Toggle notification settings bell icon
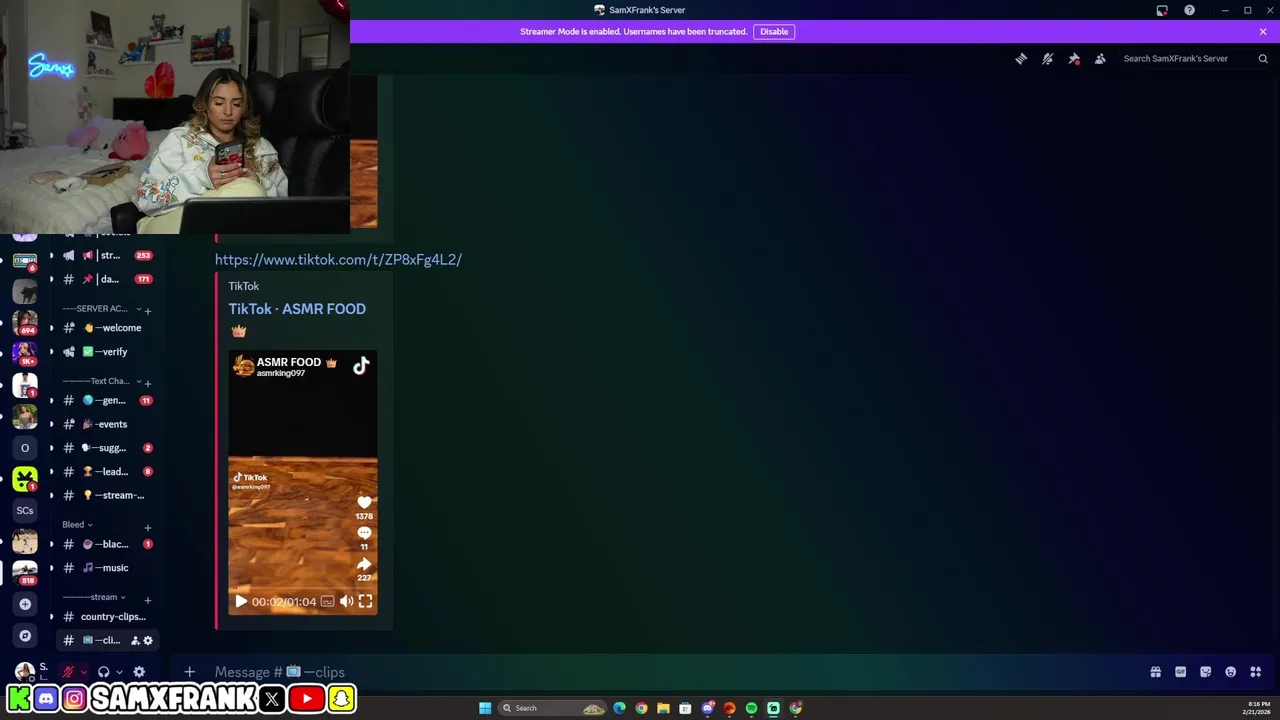Viewport: 1280px width, 720px height. [1047, 59]
